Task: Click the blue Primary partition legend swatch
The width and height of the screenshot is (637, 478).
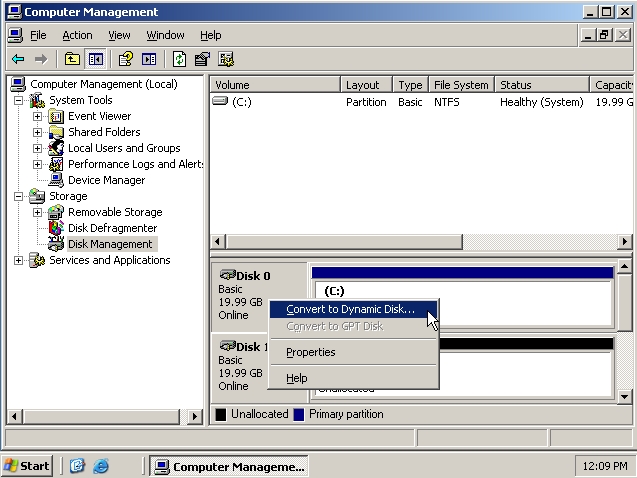Action: click(x=299, y=415)
